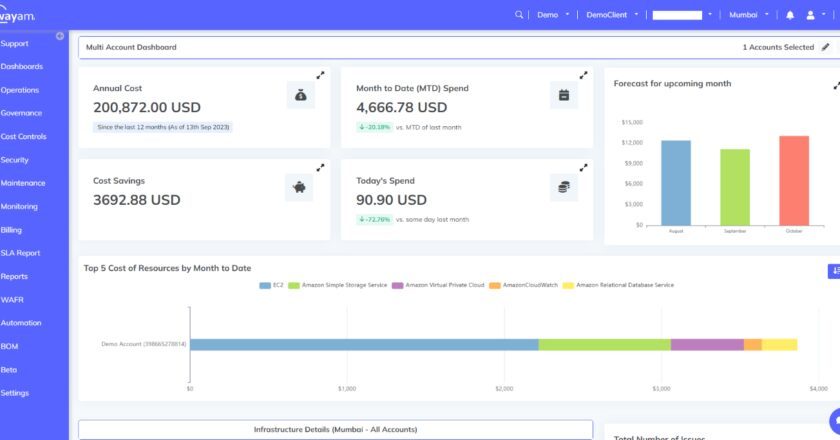The width and height of the screenshot is (840, 440).
Task: Click the Since the last 12 months badge
Action: click(163, 127)
